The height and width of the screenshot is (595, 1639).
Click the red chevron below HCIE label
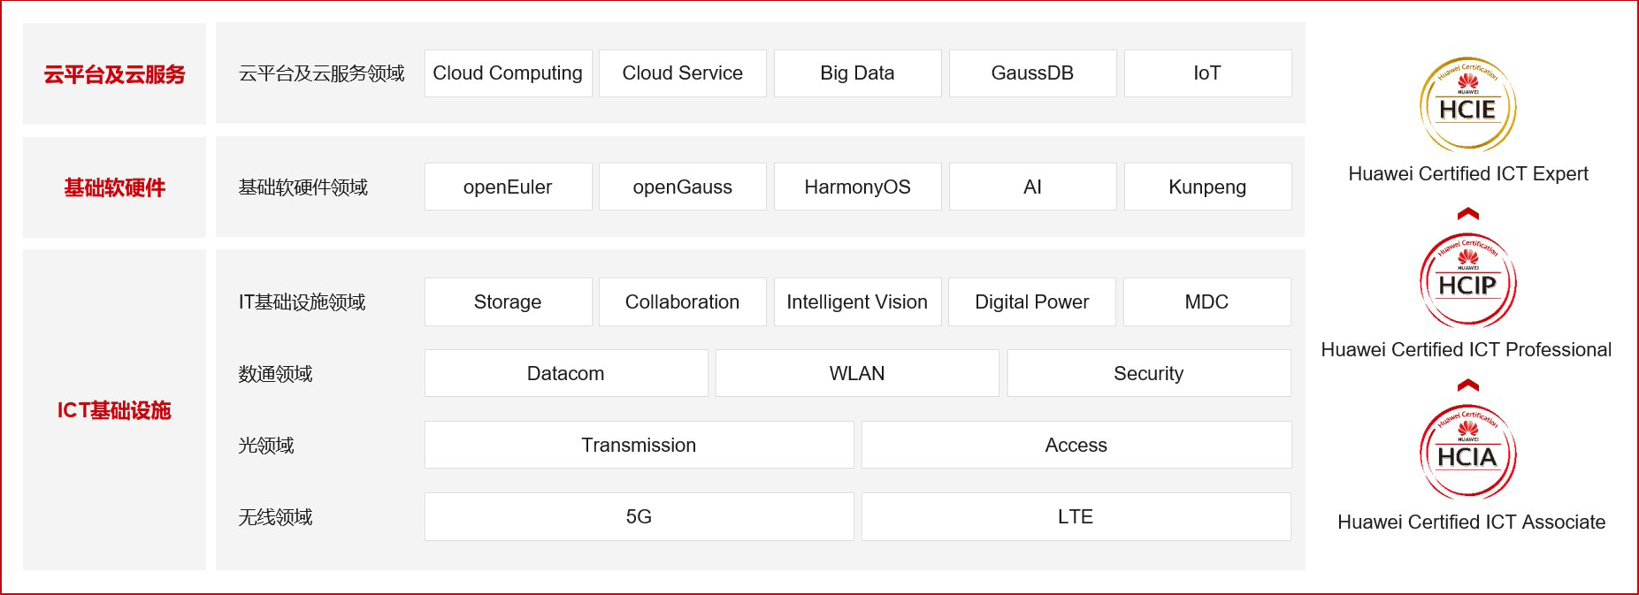(x=1467, y=214)
